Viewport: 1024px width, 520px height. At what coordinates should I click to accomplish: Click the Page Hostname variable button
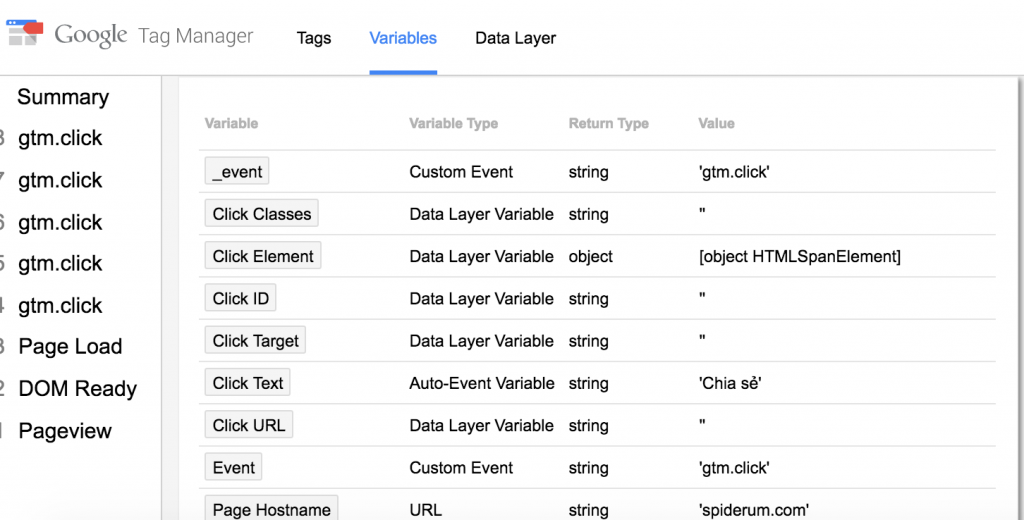pos(271,508)
